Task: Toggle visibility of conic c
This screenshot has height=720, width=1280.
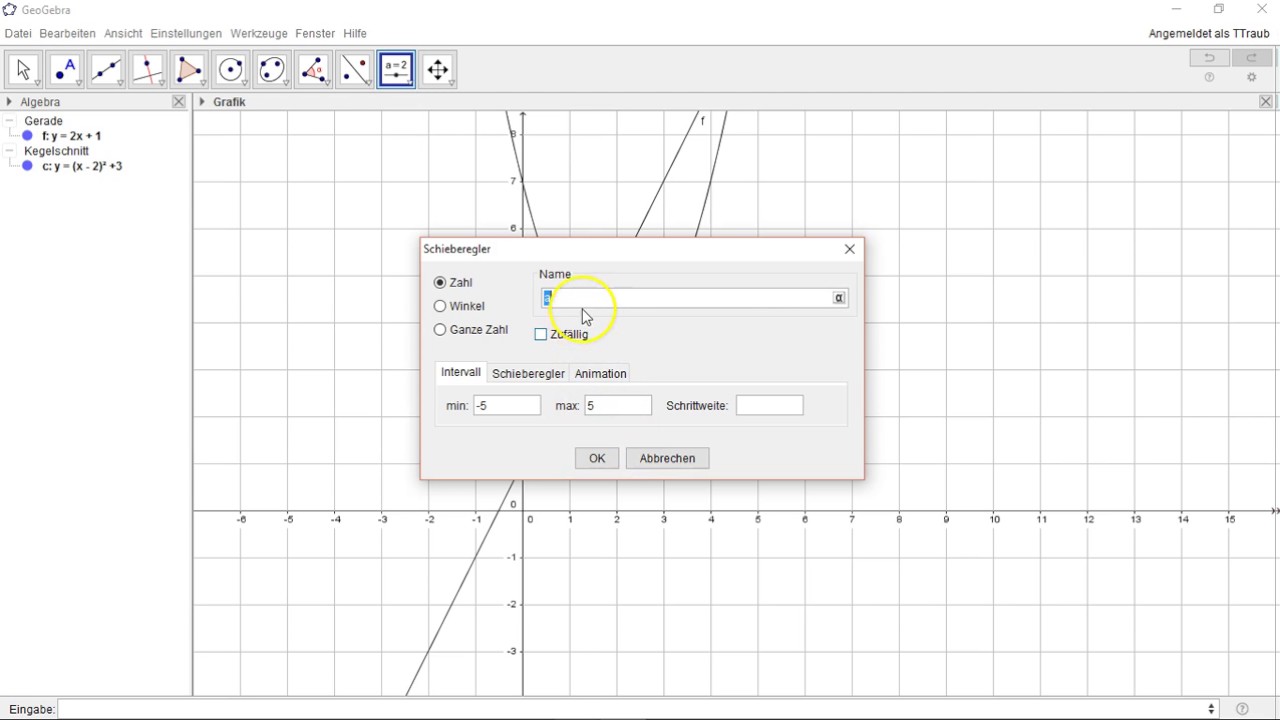Action: [x=27, y=166]
